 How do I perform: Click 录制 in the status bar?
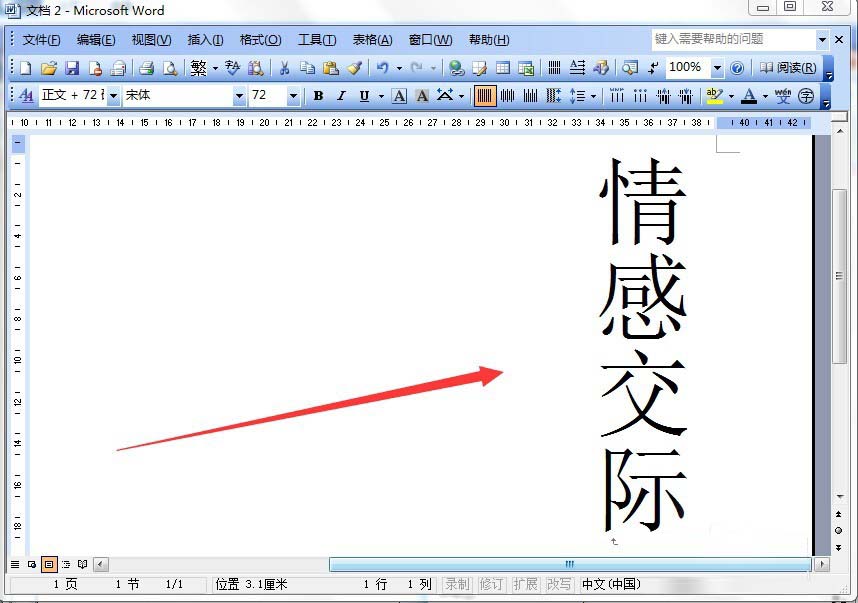pyautogui.click(x=457, y=584)
